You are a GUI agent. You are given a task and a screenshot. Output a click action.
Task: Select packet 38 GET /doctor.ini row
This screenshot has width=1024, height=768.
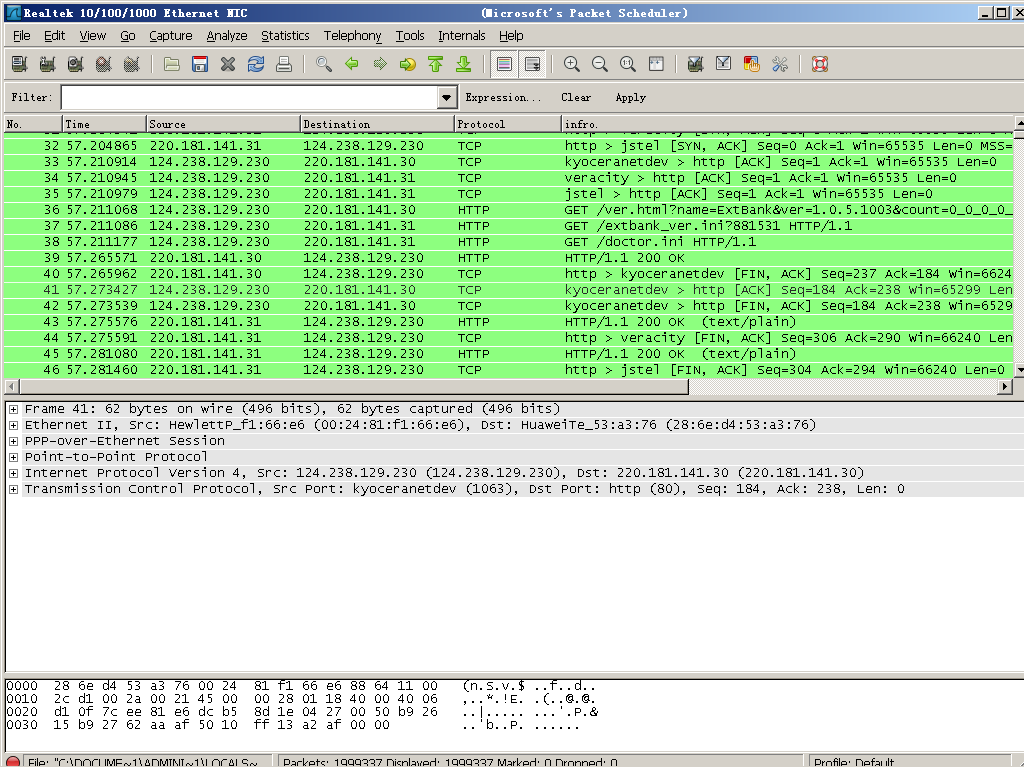click(509, 242)
